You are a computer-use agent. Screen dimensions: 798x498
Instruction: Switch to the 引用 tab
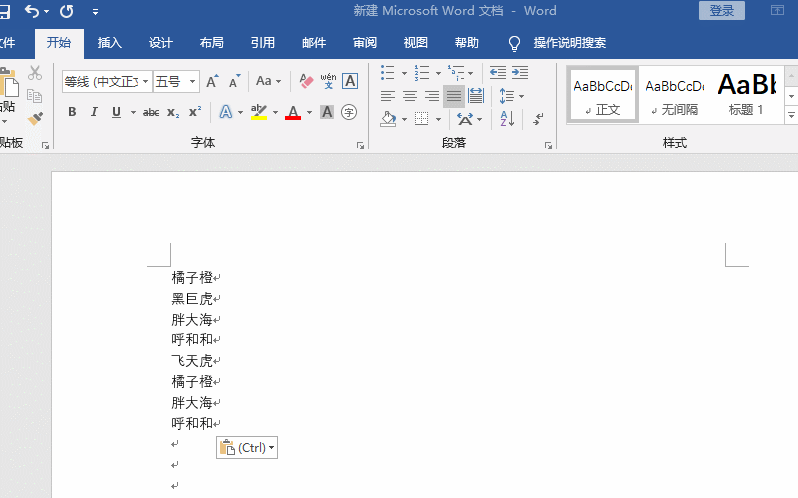[263, 43]
